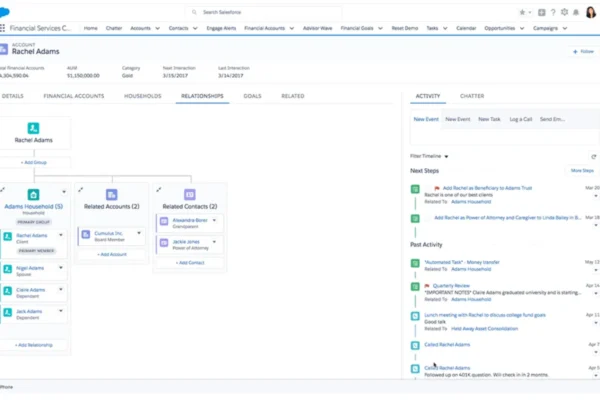
Task: Open the Jackie Jones row action menu
Action: click(214, 242)
